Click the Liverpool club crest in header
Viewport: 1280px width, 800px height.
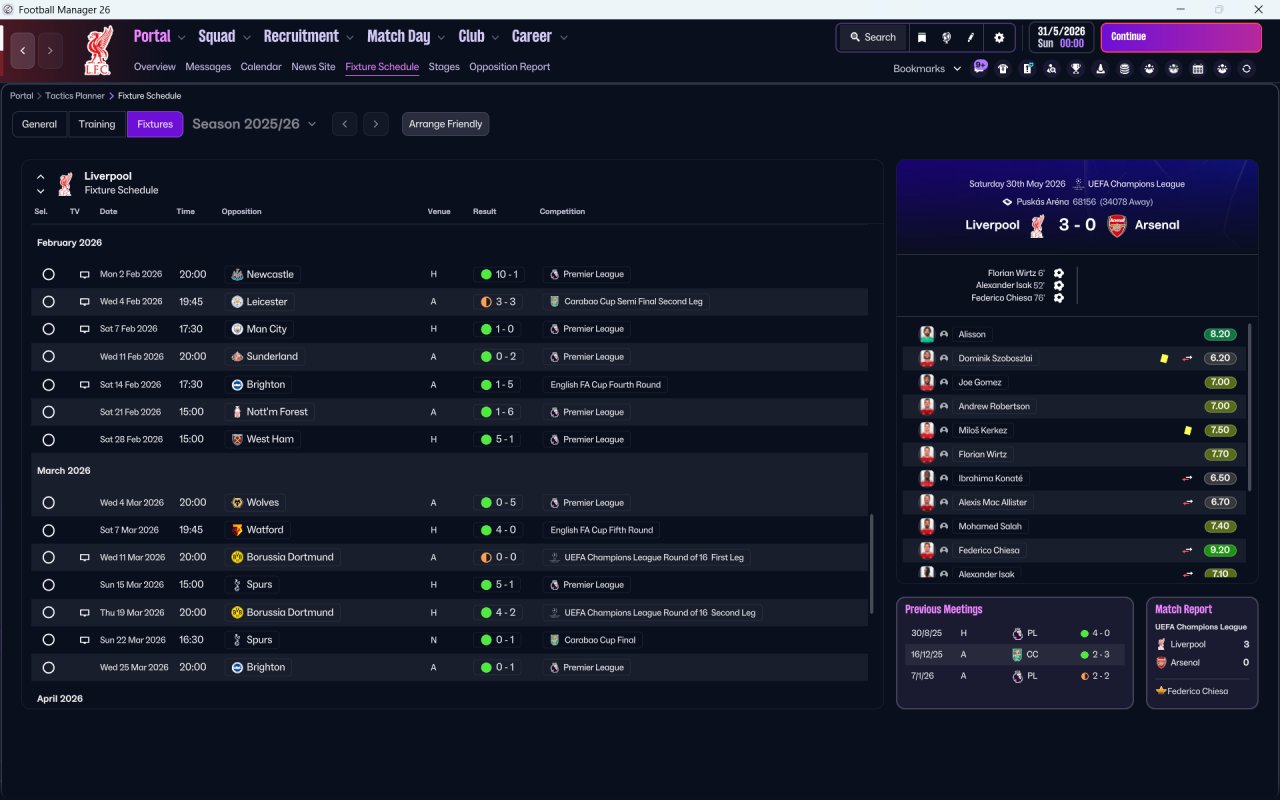pos(98,51)
